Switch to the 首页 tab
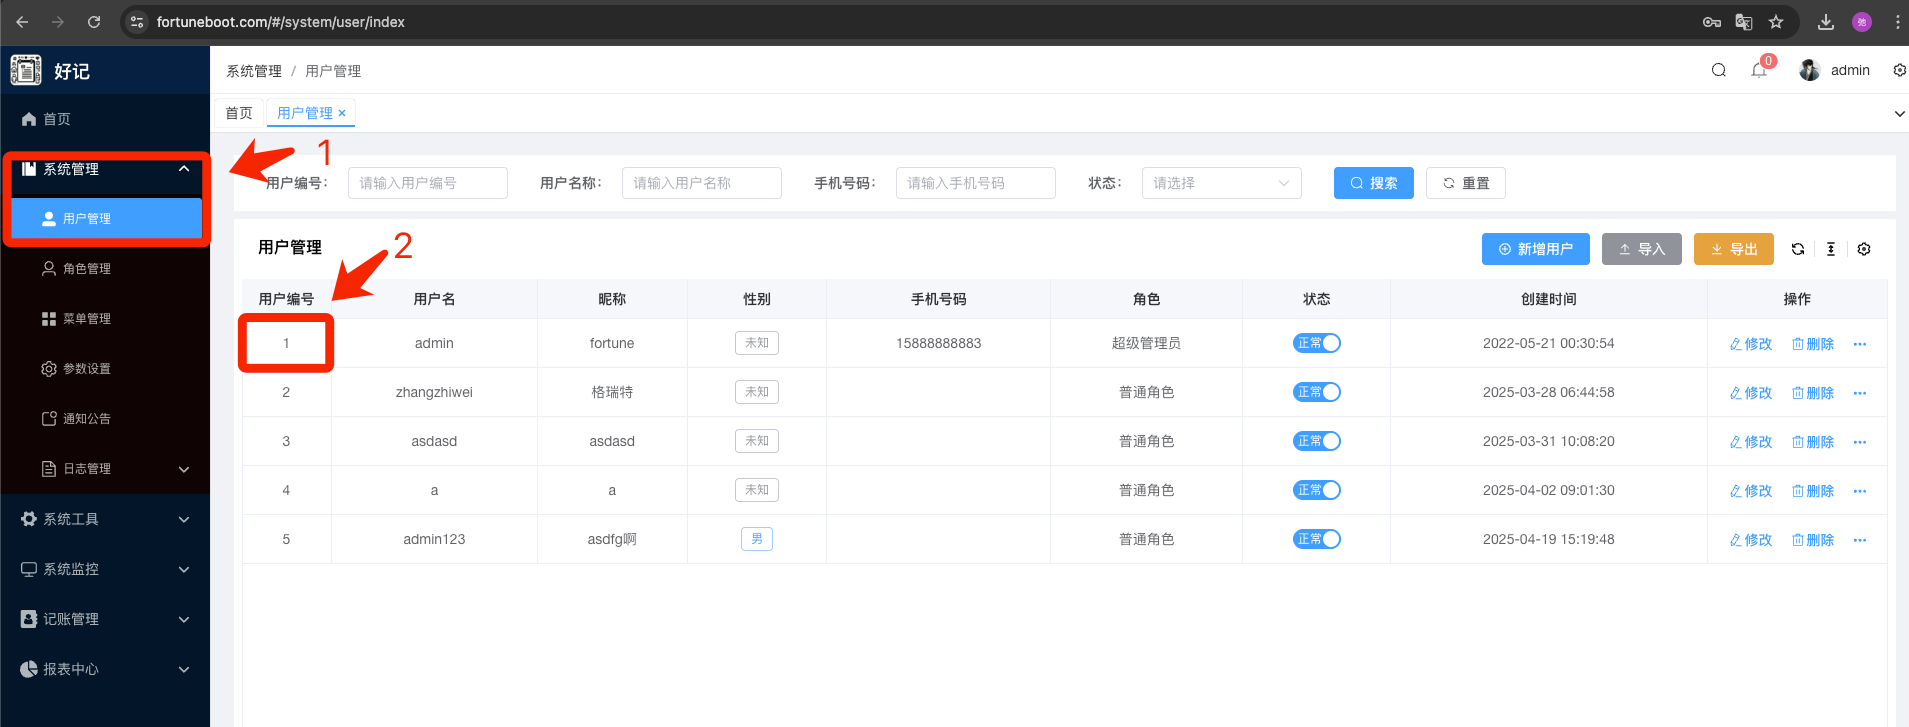Screen dimensions: 1909x727 click(239, 113)
